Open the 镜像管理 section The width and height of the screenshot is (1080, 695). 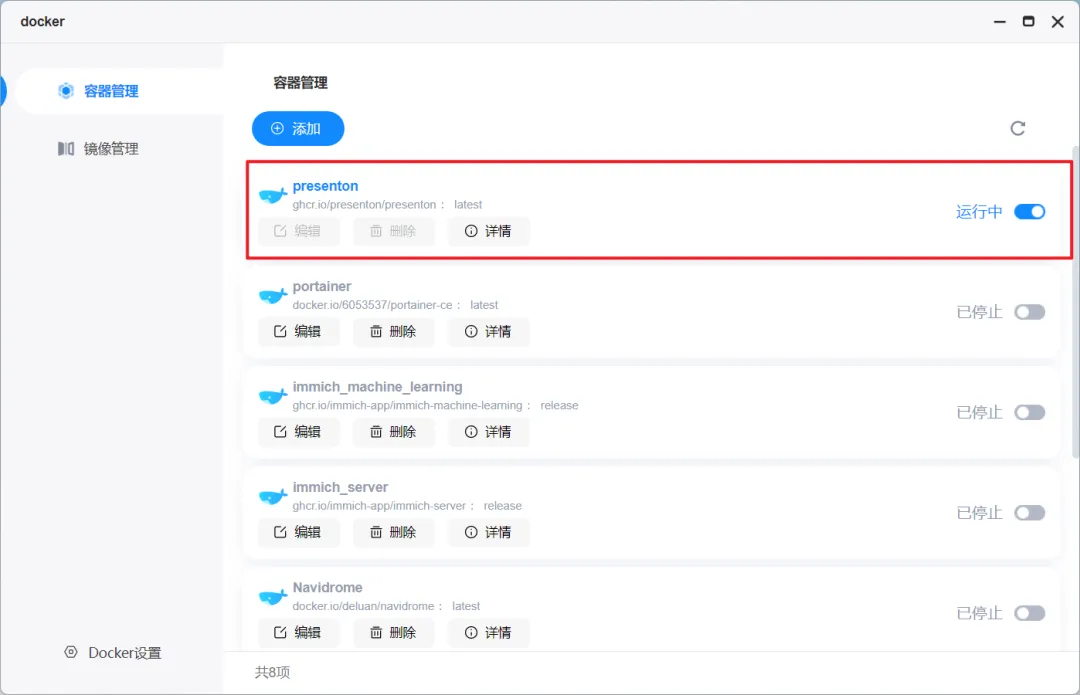coord(112,149)
